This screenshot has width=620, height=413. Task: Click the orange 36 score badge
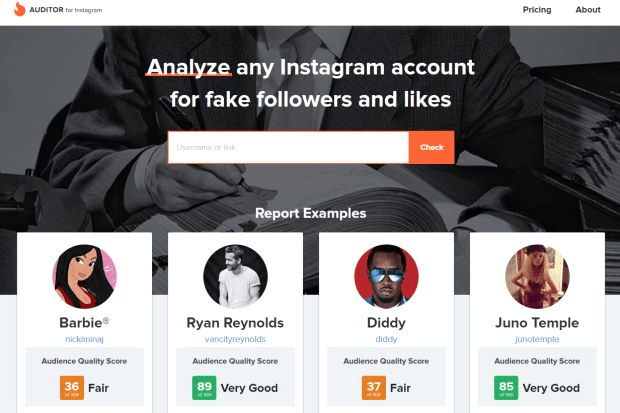(71, 388)
